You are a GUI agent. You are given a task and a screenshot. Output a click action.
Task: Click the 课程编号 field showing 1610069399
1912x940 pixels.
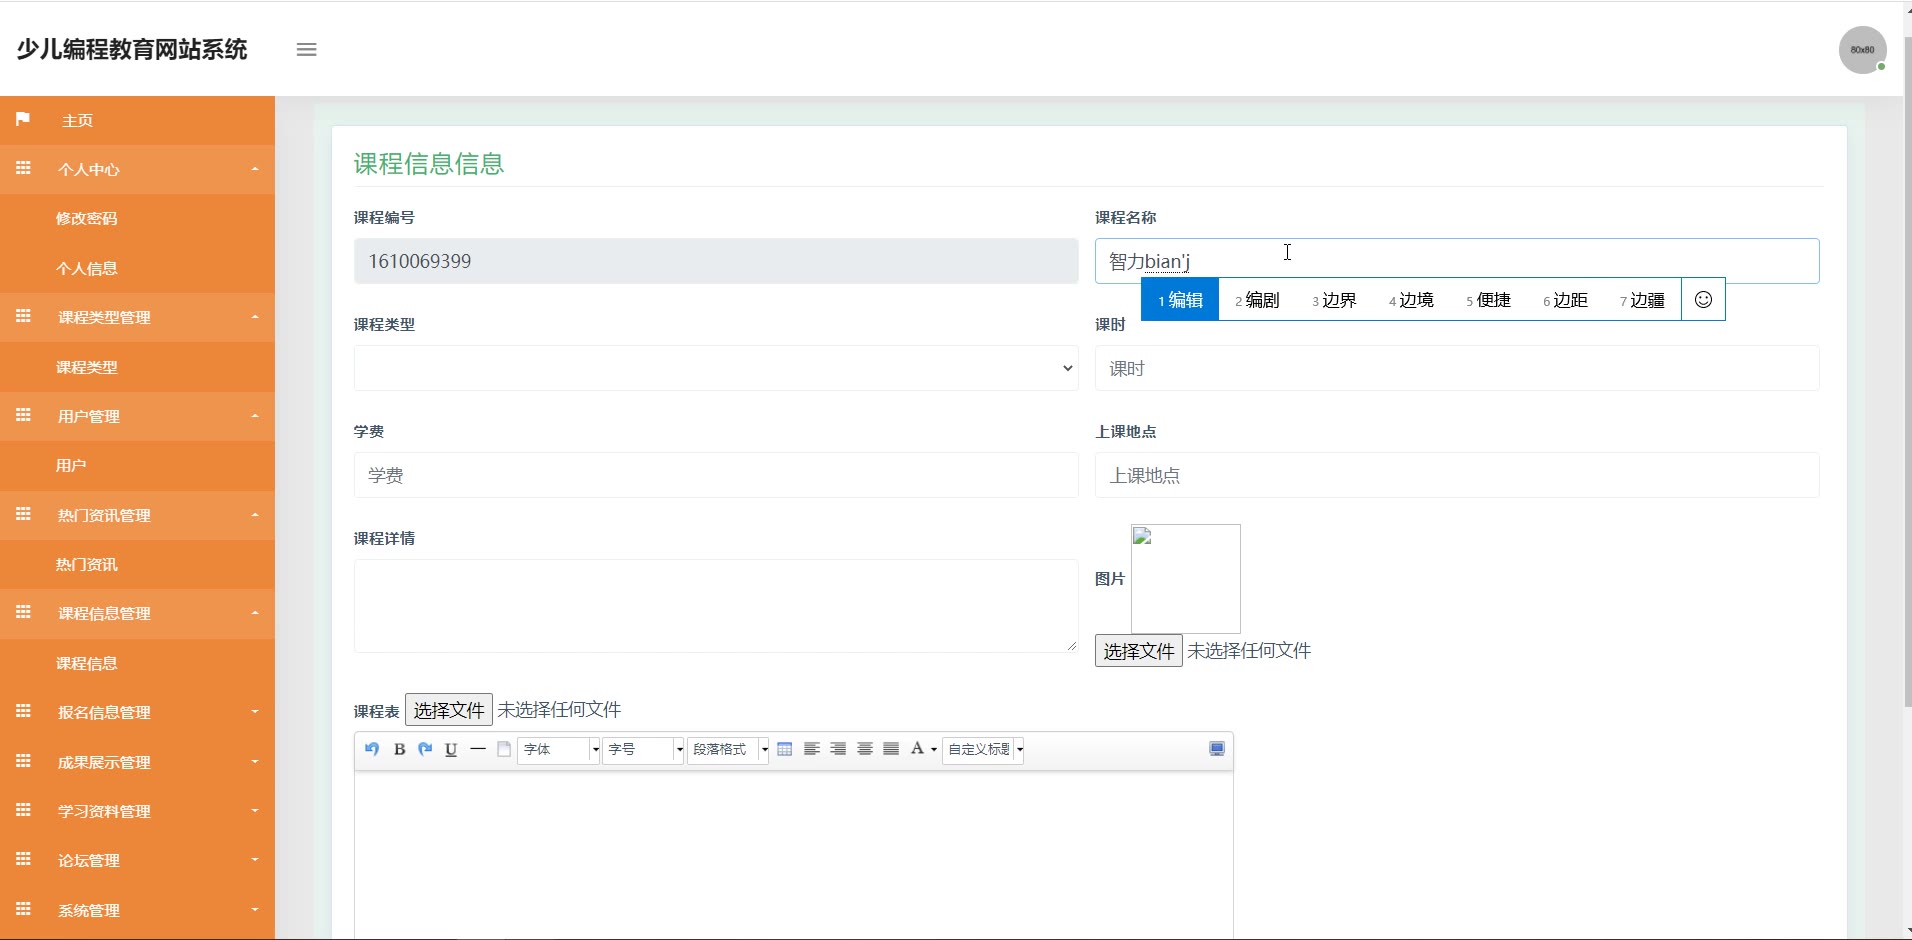716,261
